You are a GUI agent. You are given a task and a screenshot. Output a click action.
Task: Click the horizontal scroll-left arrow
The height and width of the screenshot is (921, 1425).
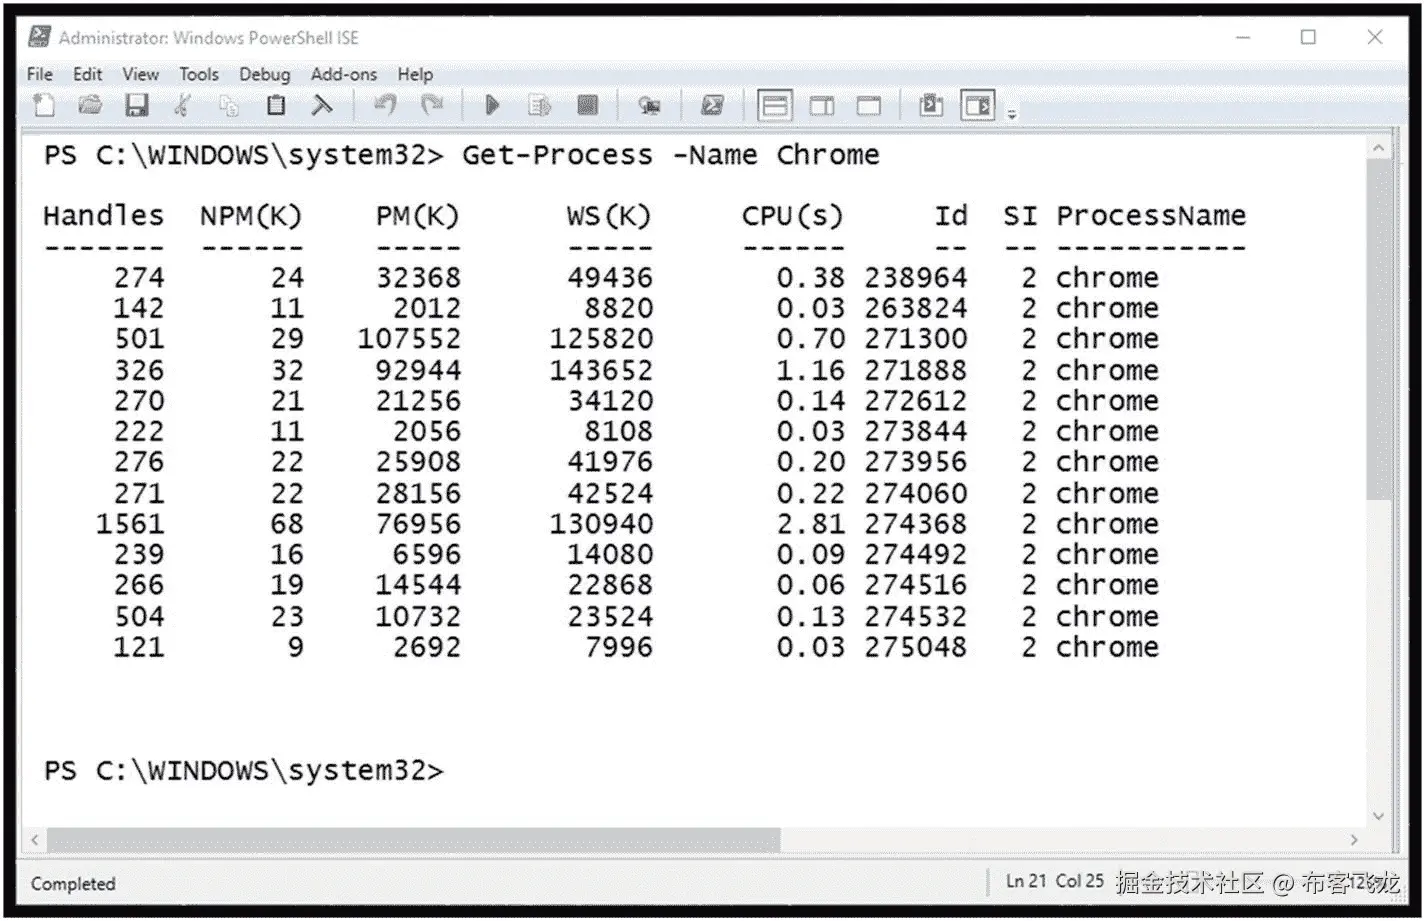(x=35, y=839)
